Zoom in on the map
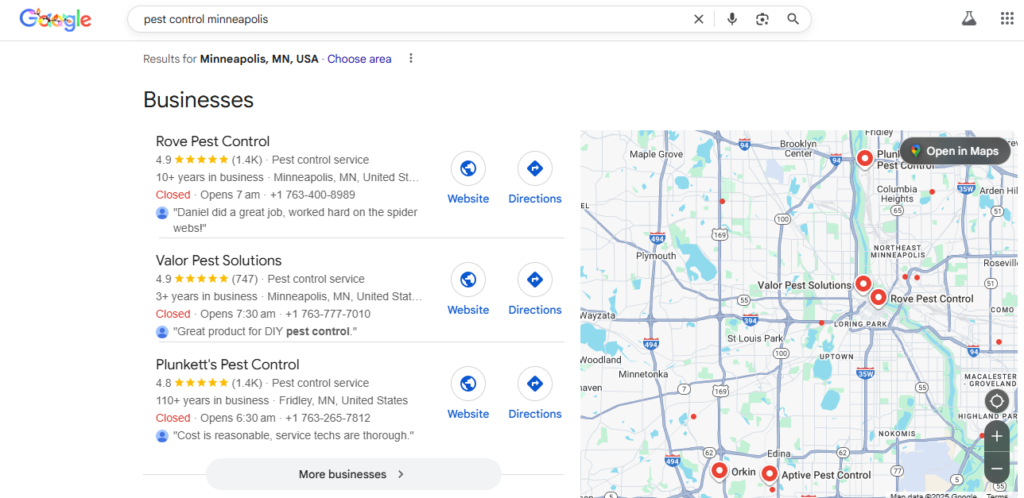 [997, 437]
